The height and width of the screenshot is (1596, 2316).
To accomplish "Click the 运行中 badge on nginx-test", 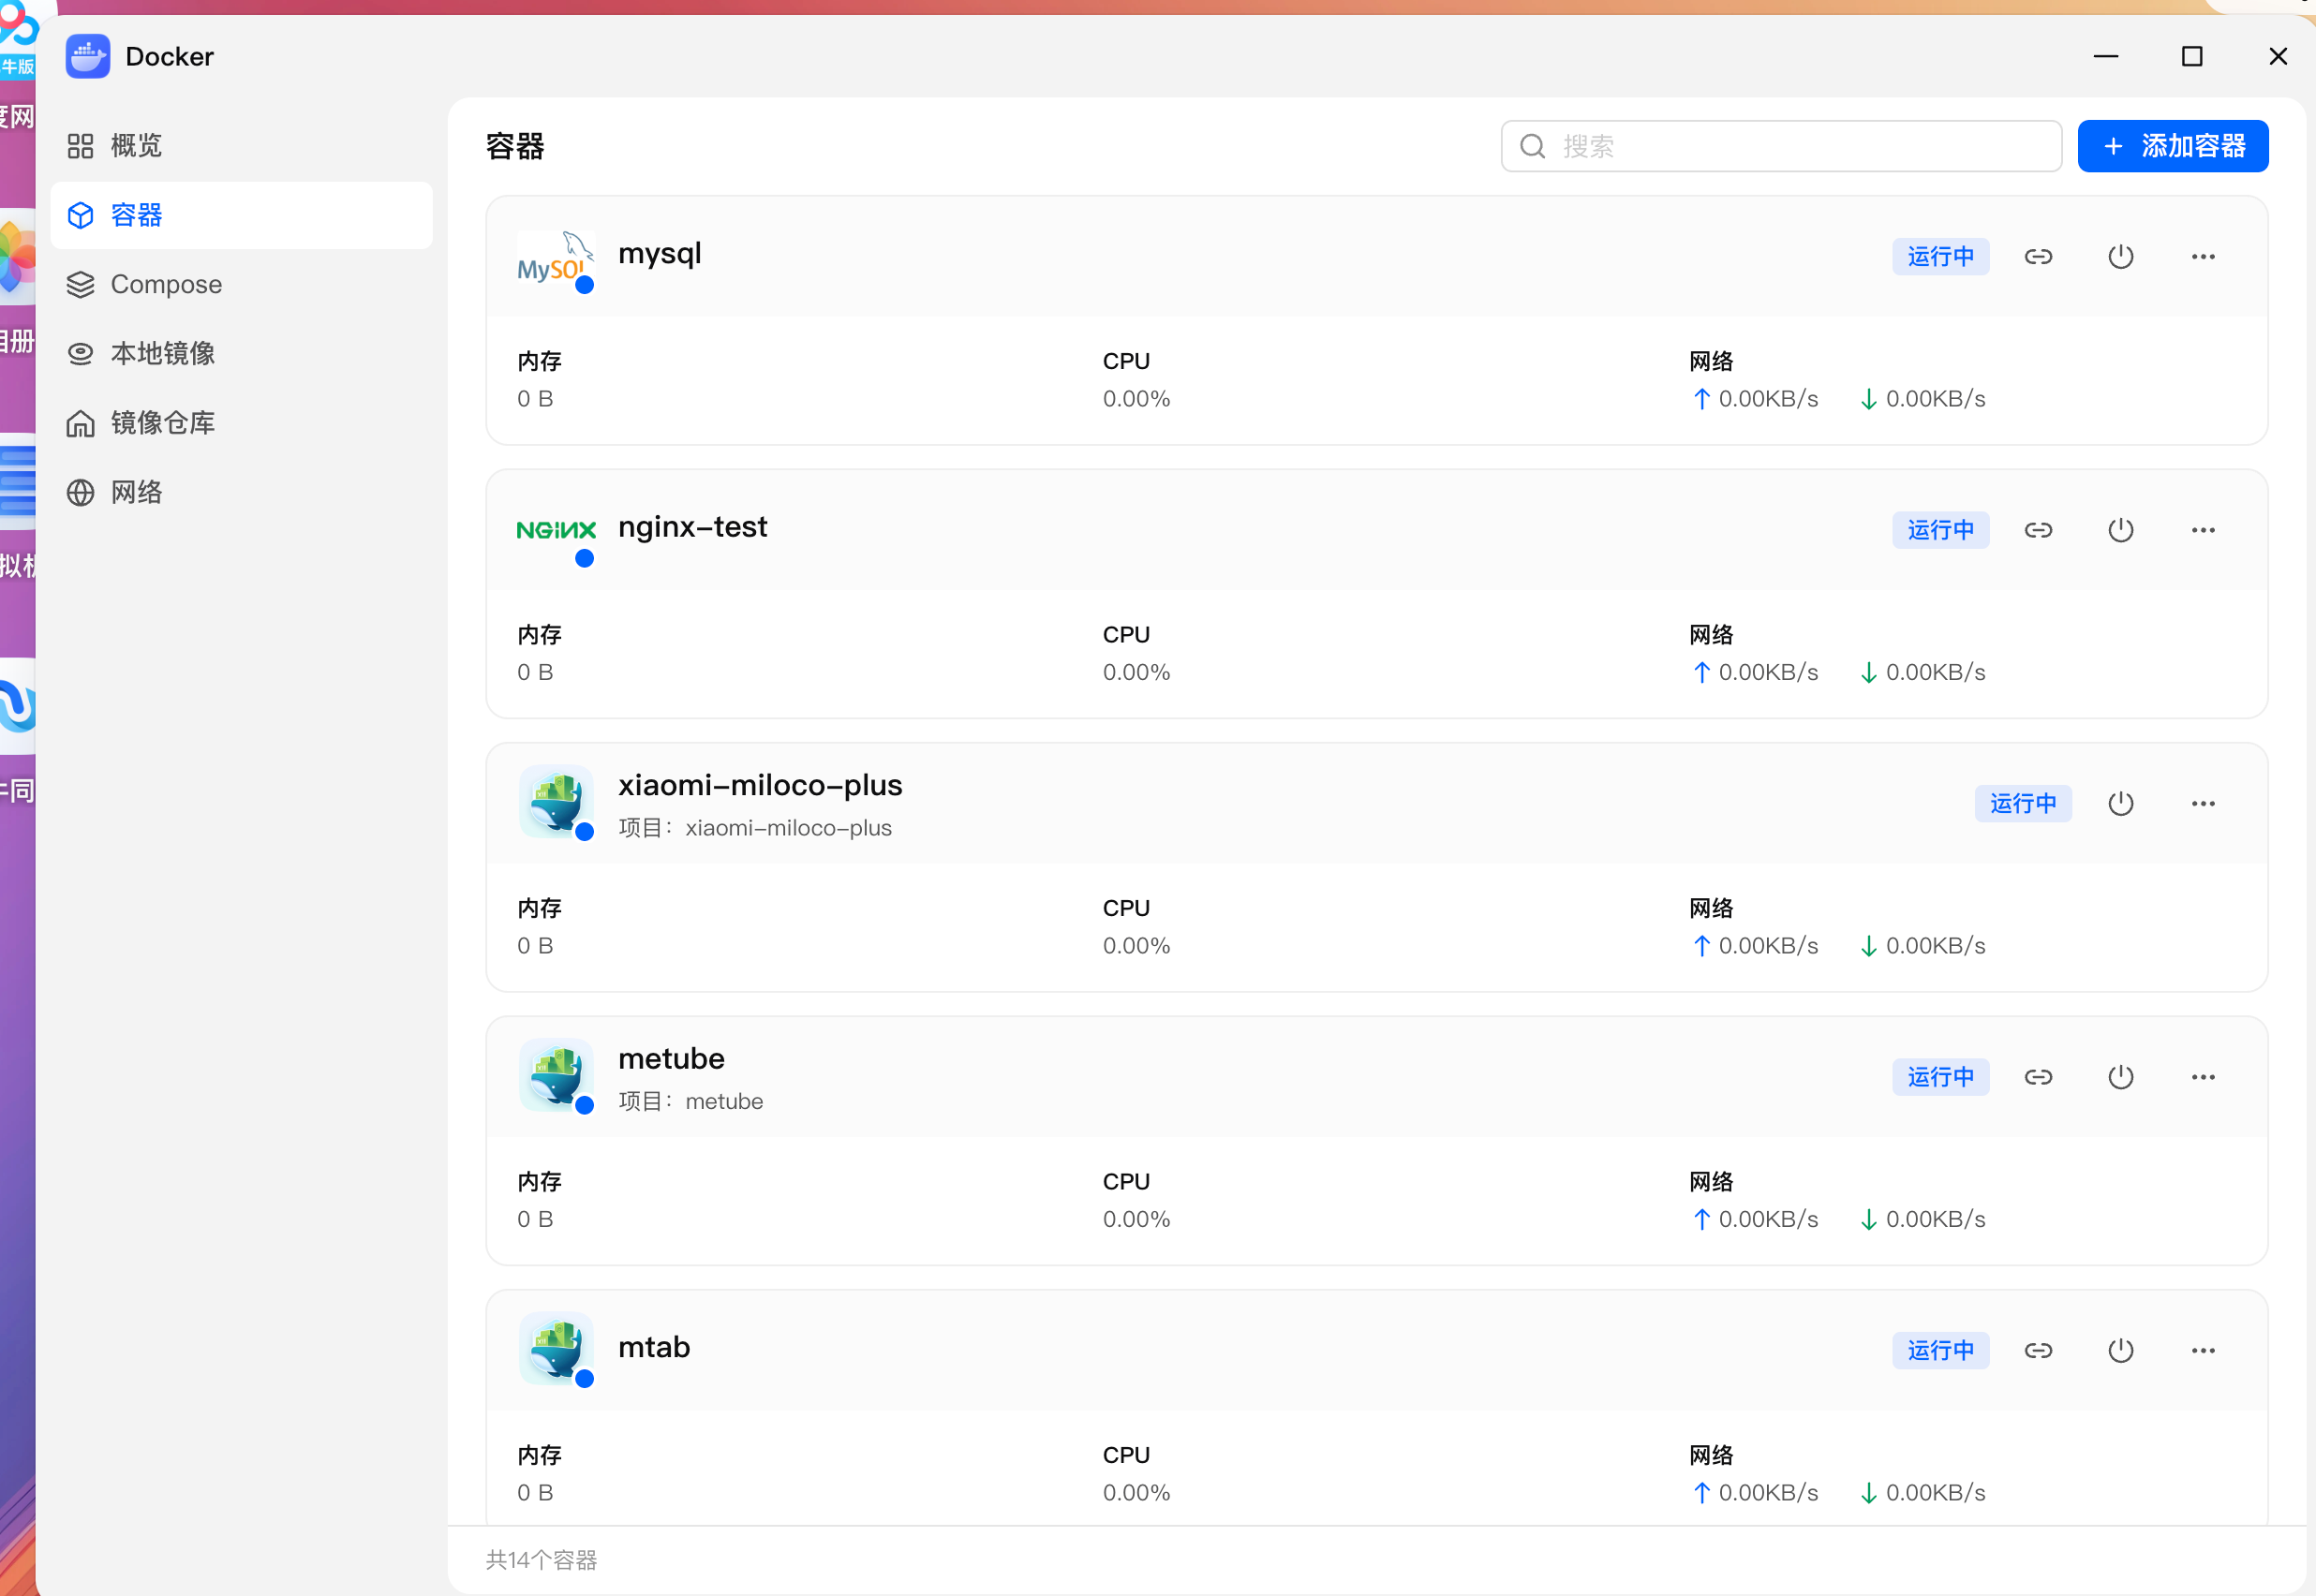I will pos(1940,530).
